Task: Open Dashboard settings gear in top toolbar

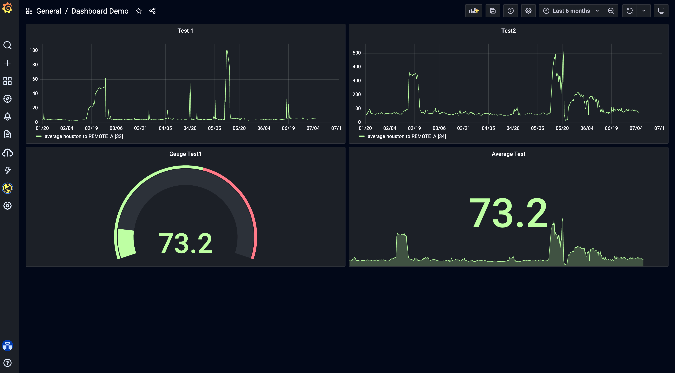Action: click(x=528, y=11)
